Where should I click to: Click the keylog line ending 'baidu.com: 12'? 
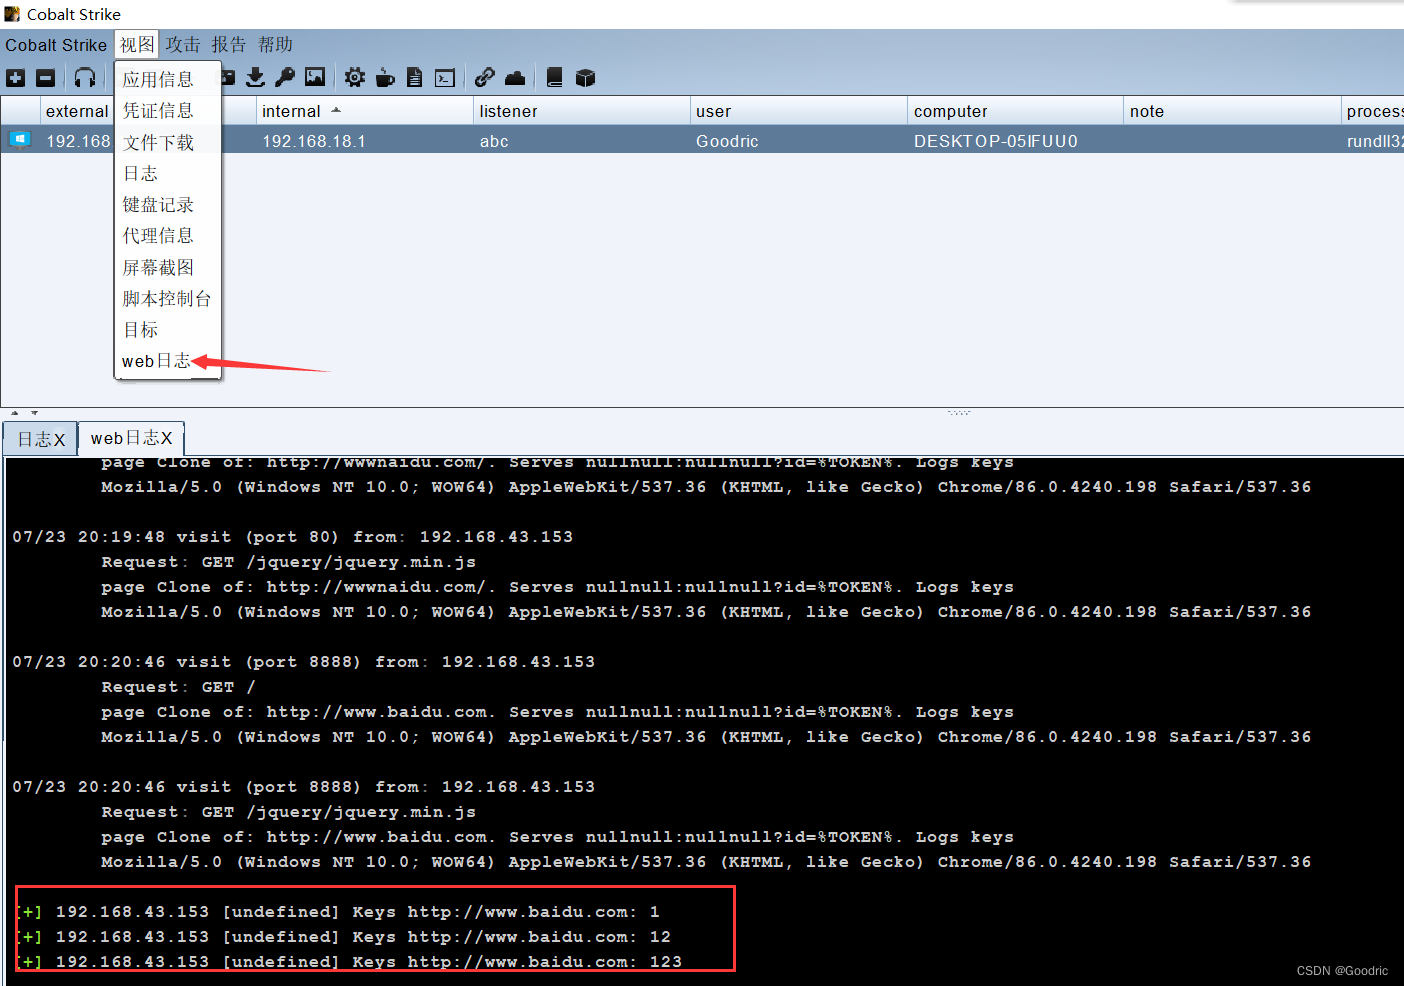tap(344, 937)
